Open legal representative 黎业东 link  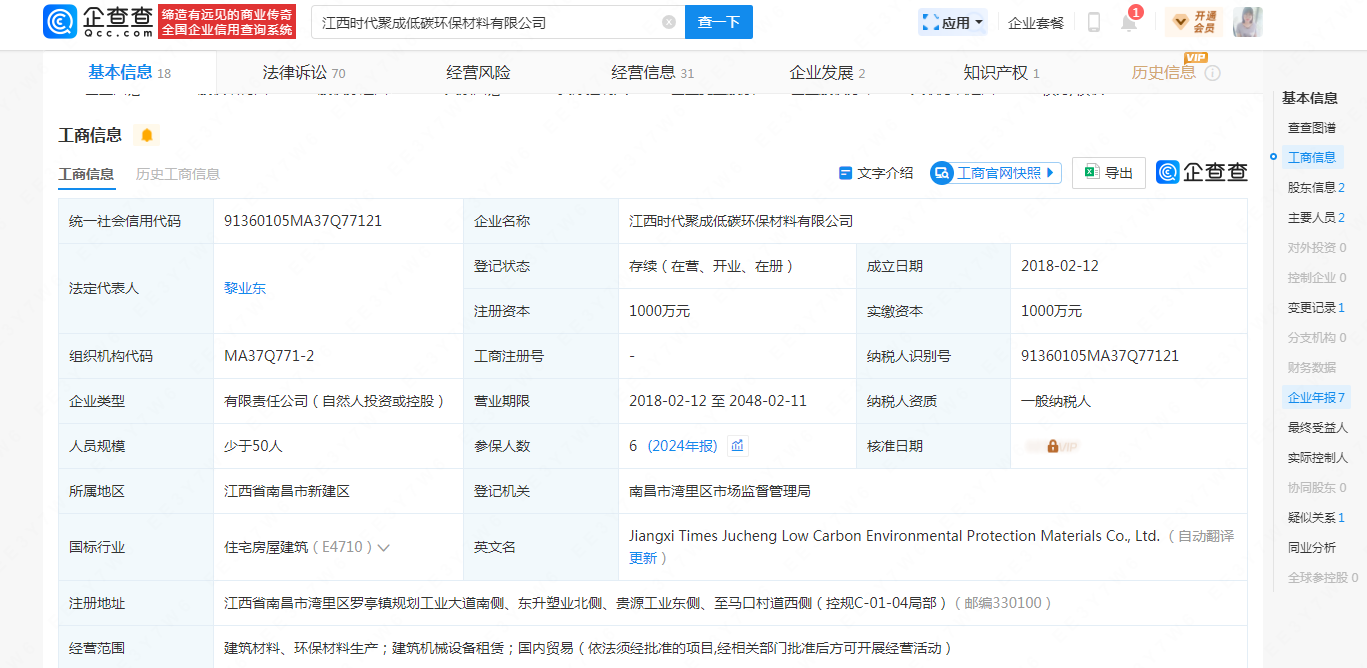pos(245,288)
